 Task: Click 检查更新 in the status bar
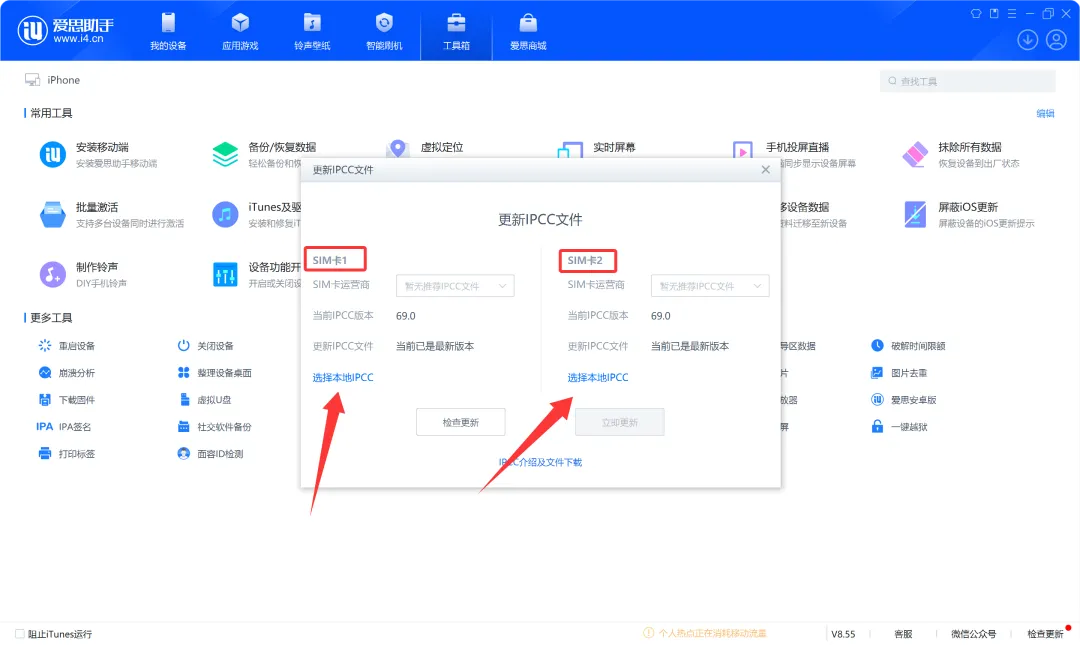(1046, 634)
